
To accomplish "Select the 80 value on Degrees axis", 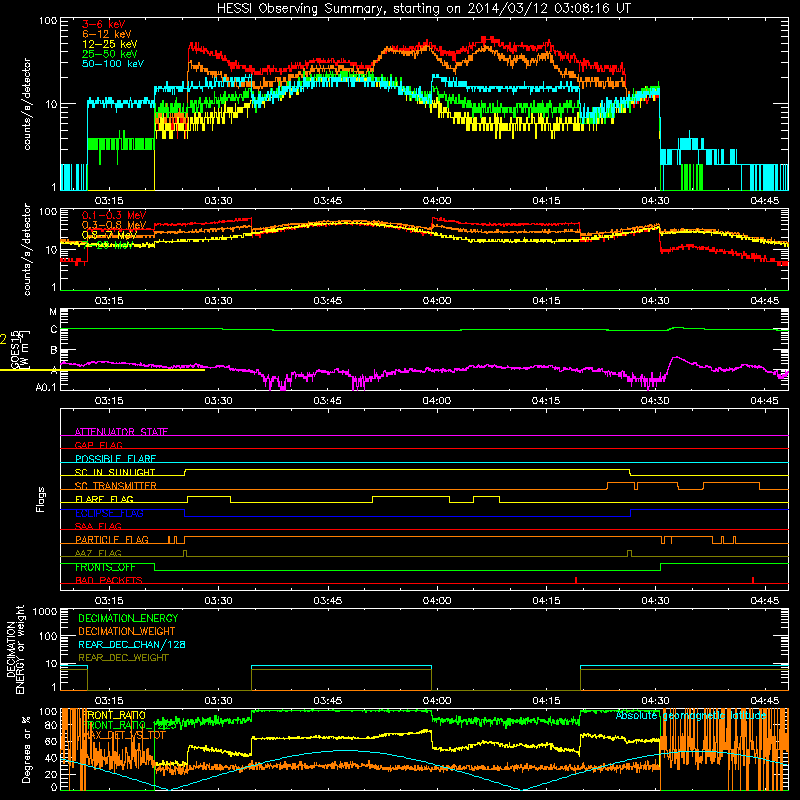I will click(51, 725).
